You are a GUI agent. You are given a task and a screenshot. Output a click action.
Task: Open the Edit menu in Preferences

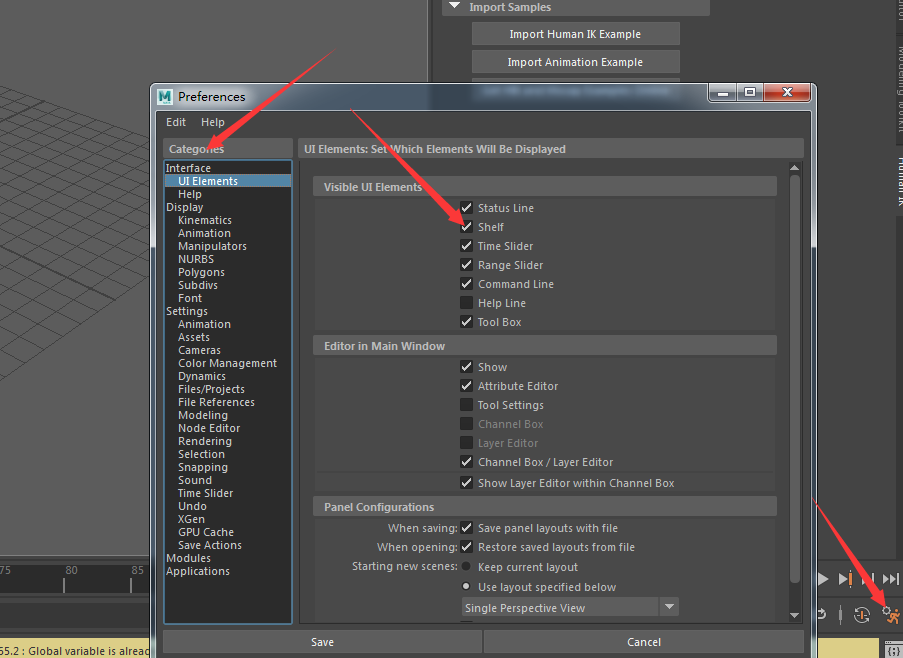coord(176,122)
